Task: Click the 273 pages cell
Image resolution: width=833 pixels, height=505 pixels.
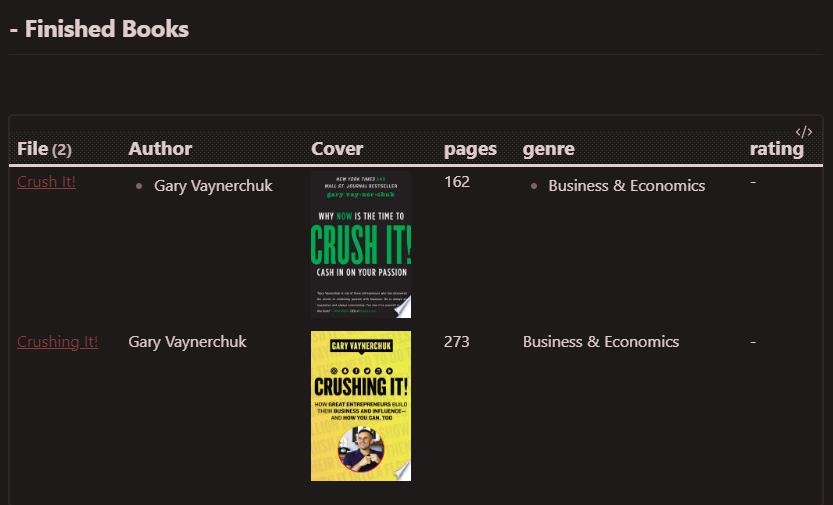Action: 457,342
